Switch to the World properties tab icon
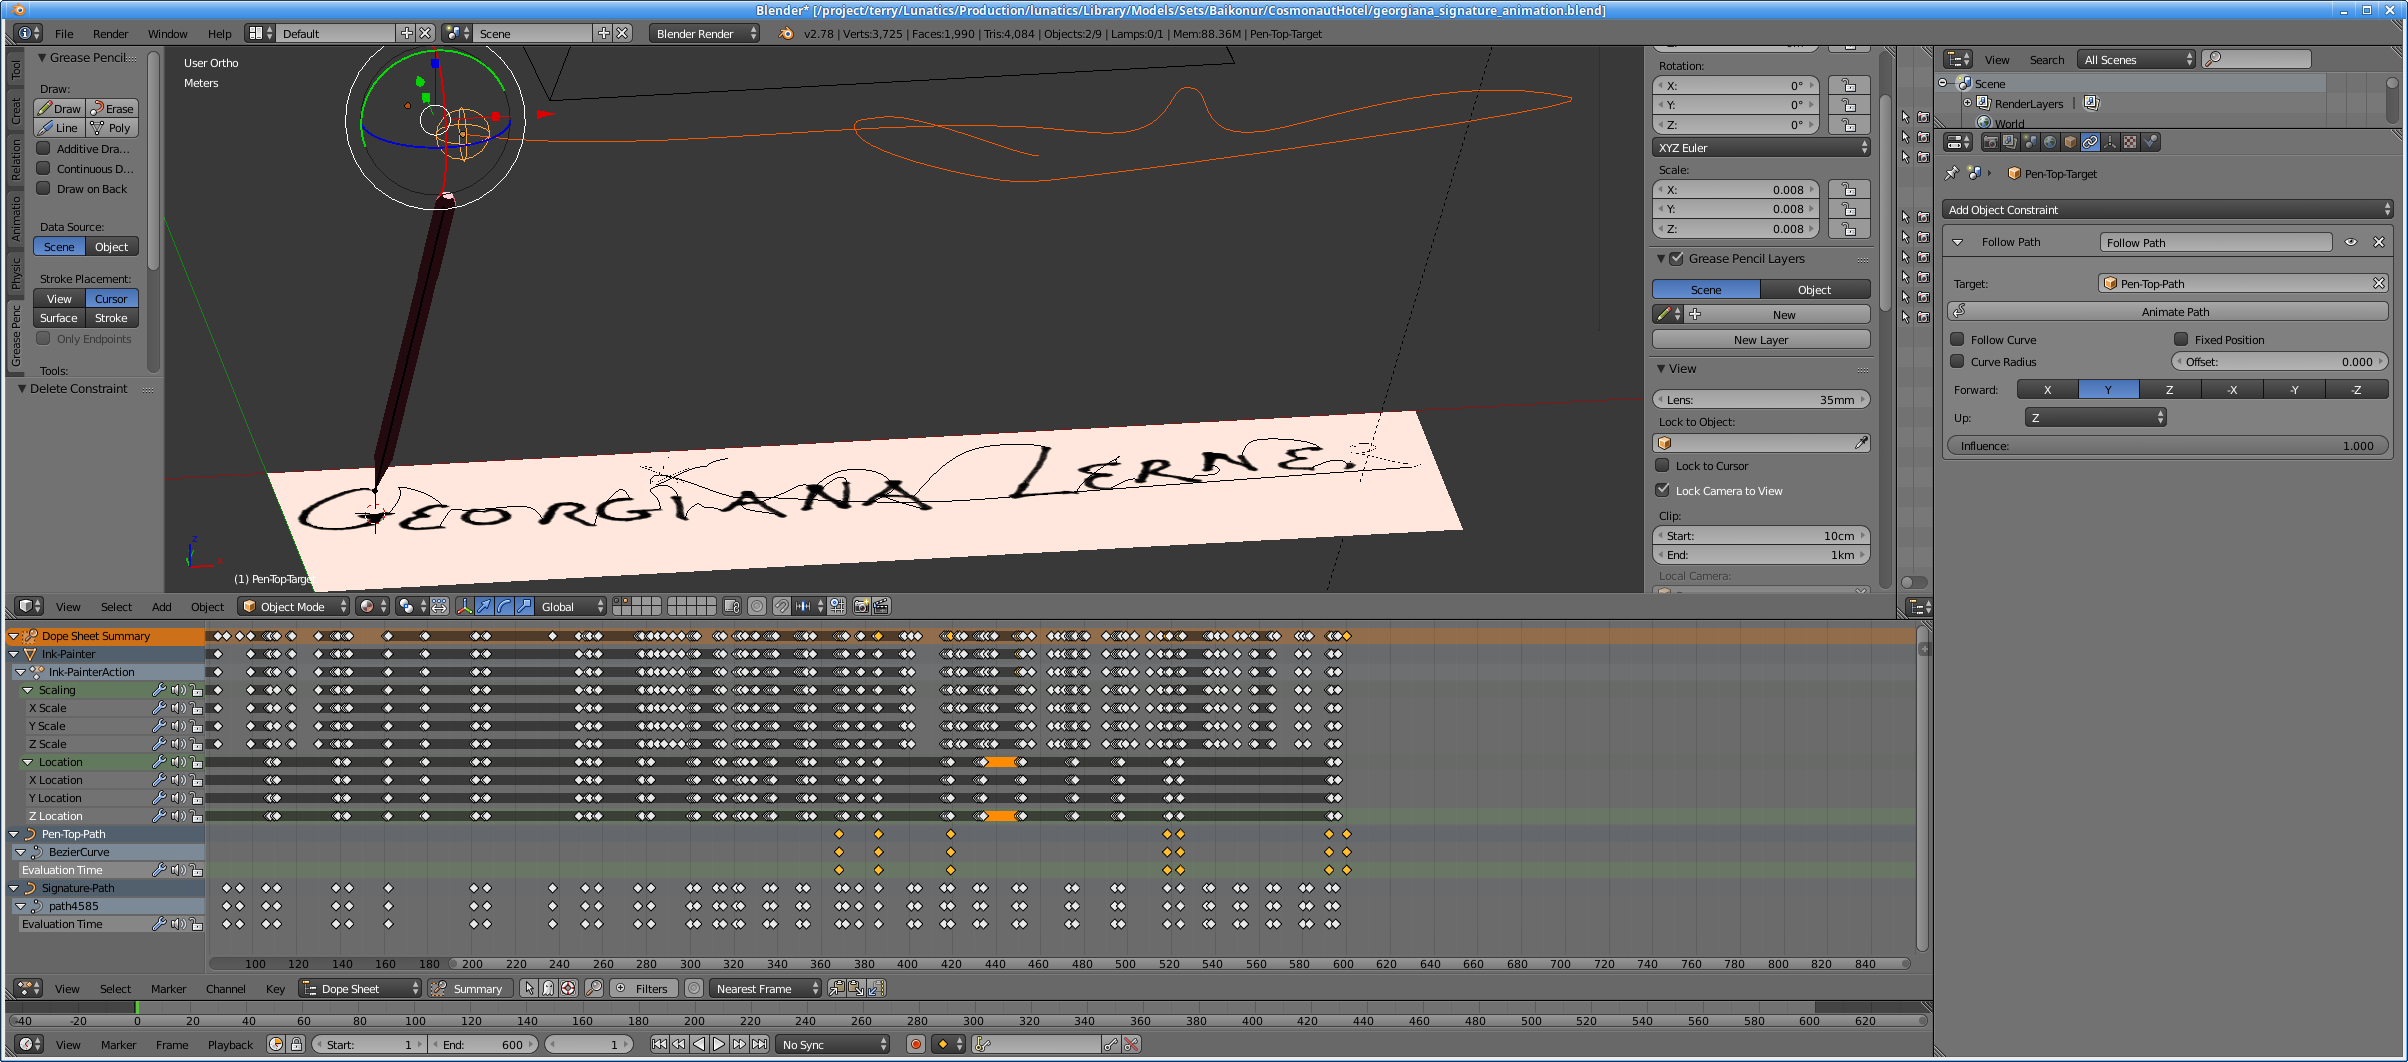The width and height of the screenshot is (2408, 1062). (2050, 142)
